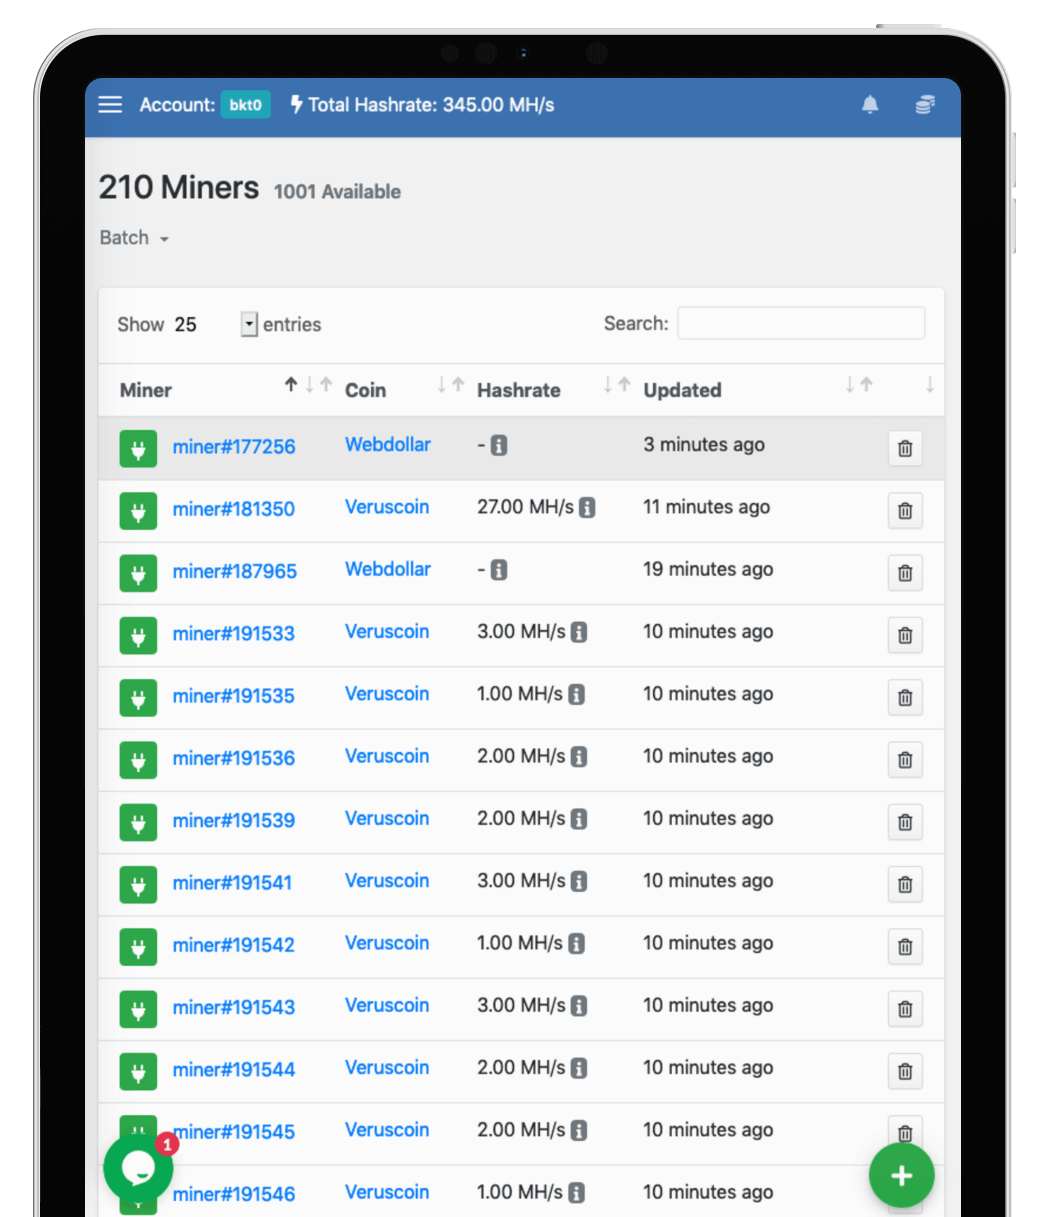
Task: Click info icon beside 27.00 MH/s hashrate
Action: (x=588, y=508)
